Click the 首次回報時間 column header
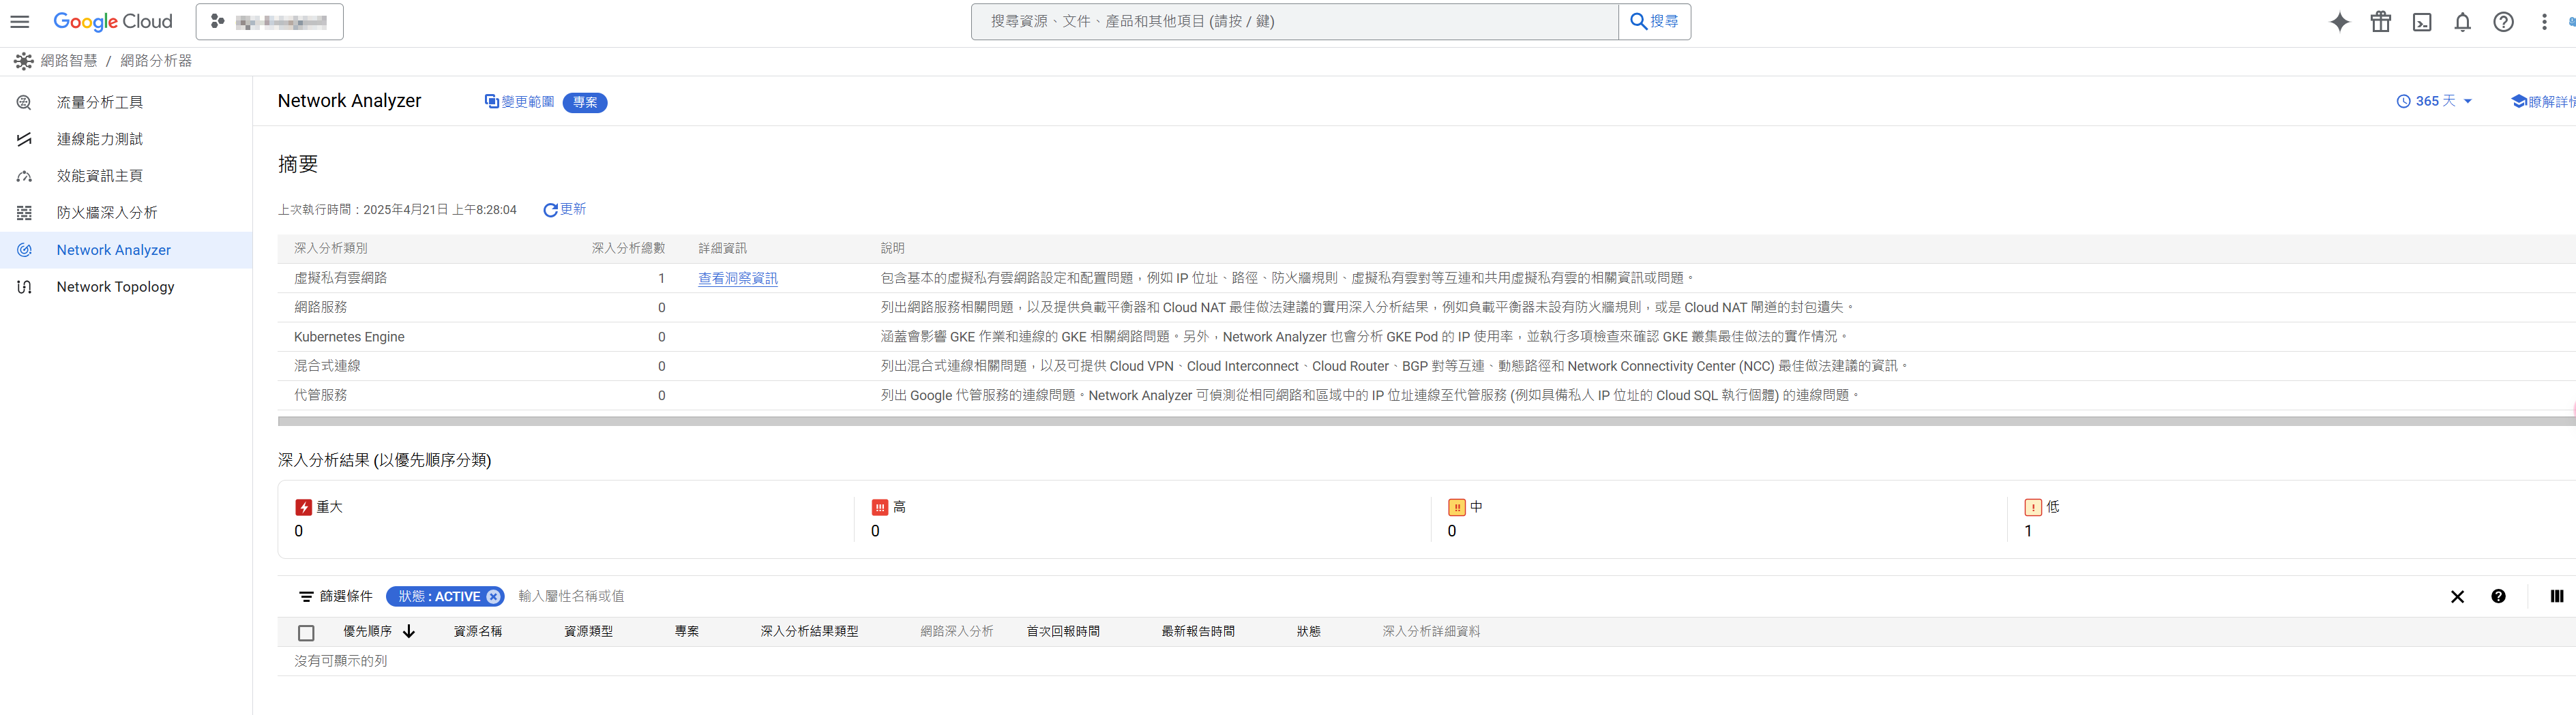Screen dimensions: 2576x715 tap(1063, 632)
